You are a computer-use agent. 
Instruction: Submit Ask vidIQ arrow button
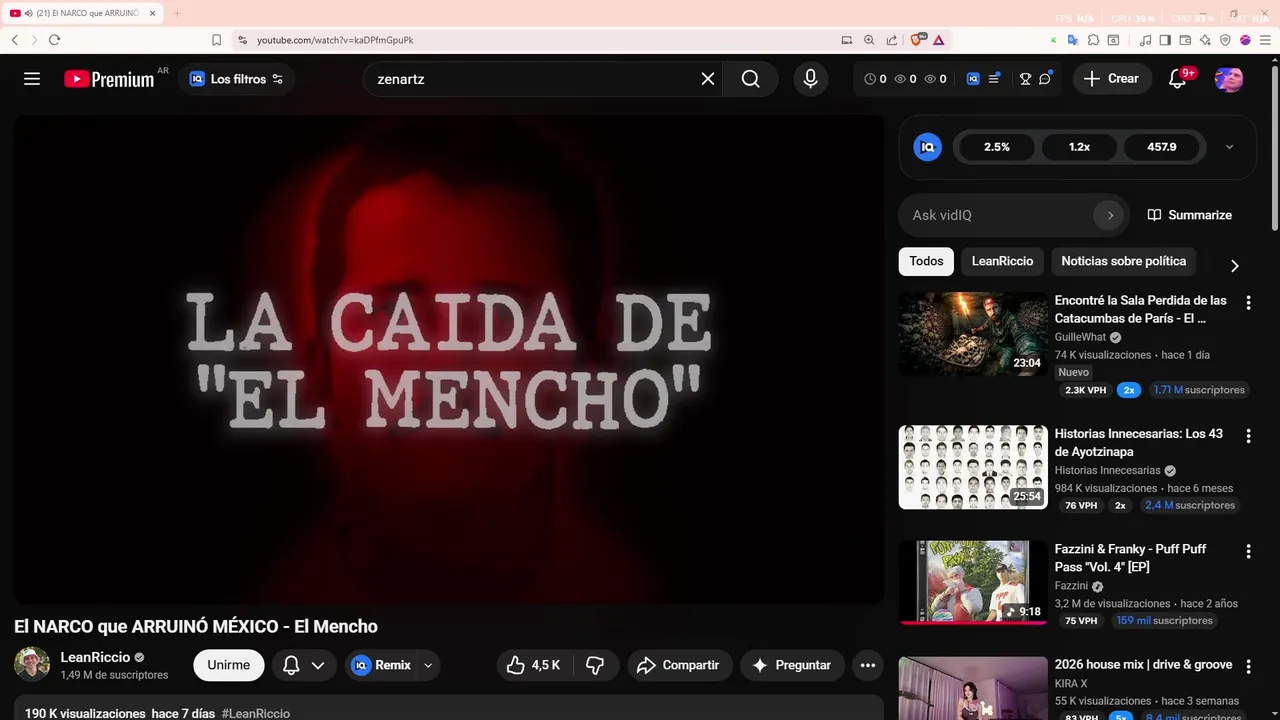[x=1109, y=215]
